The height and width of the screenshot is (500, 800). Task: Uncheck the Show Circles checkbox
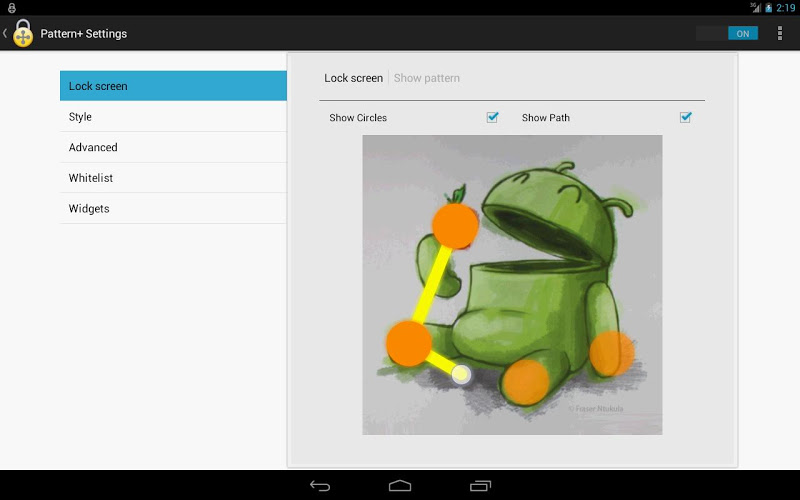coord(492,117)
